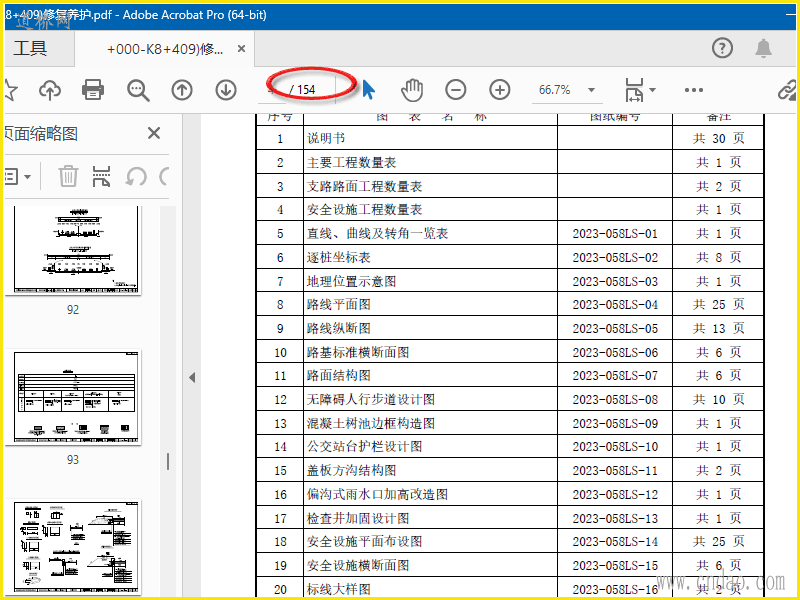The width and height of the screenshot is (800, 600).
Task: Click the text 标线大样图
Action: 339,589
